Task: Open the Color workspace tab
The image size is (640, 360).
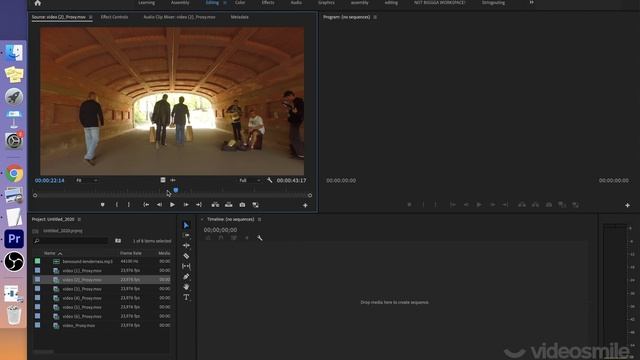Action: (240, 2)
